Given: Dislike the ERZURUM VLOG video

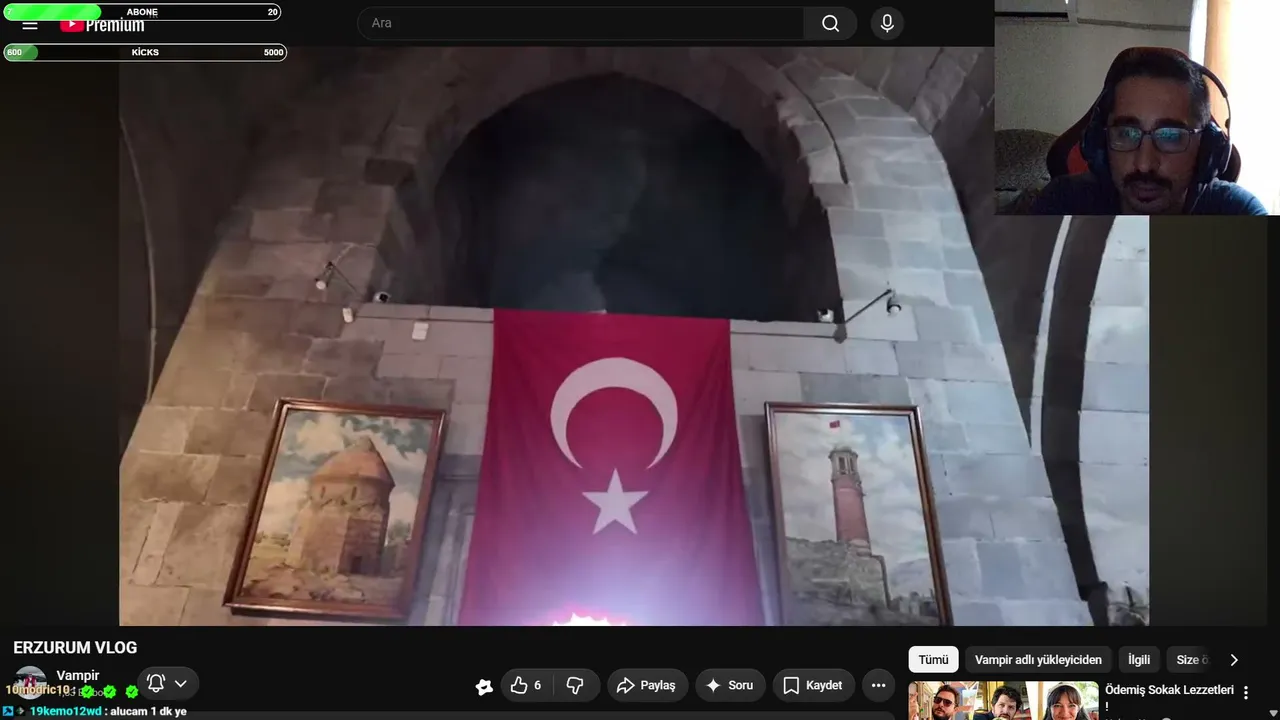Looking at the screenshot, I should tap(575, 685).
